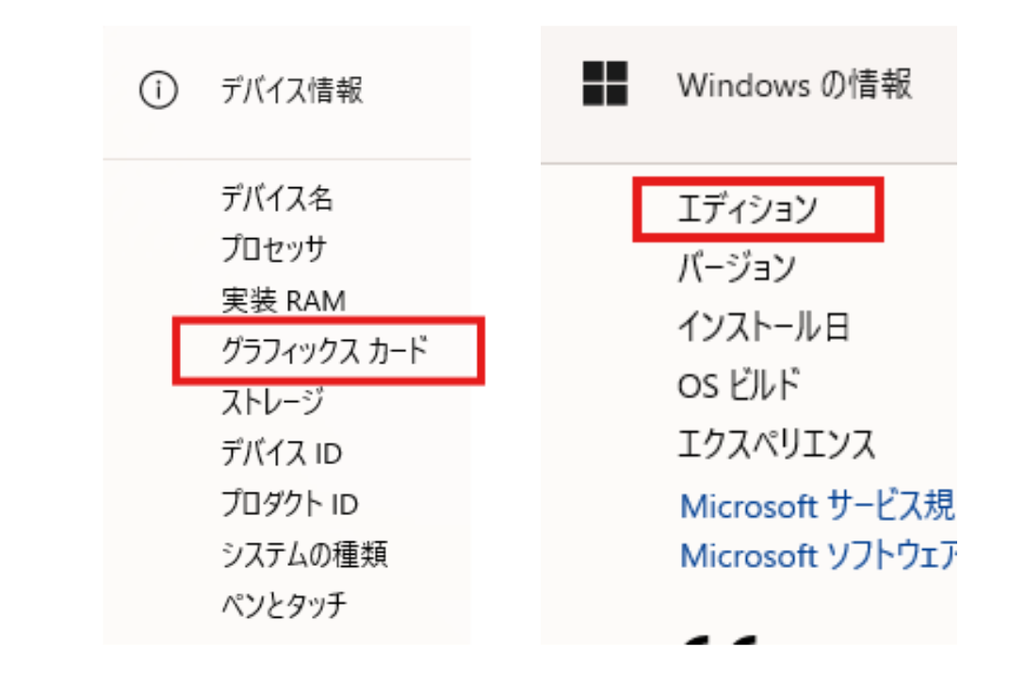Click the プロダクト ID label
The width and height of the screenshot is (1024, 676).
pos(289,504)
